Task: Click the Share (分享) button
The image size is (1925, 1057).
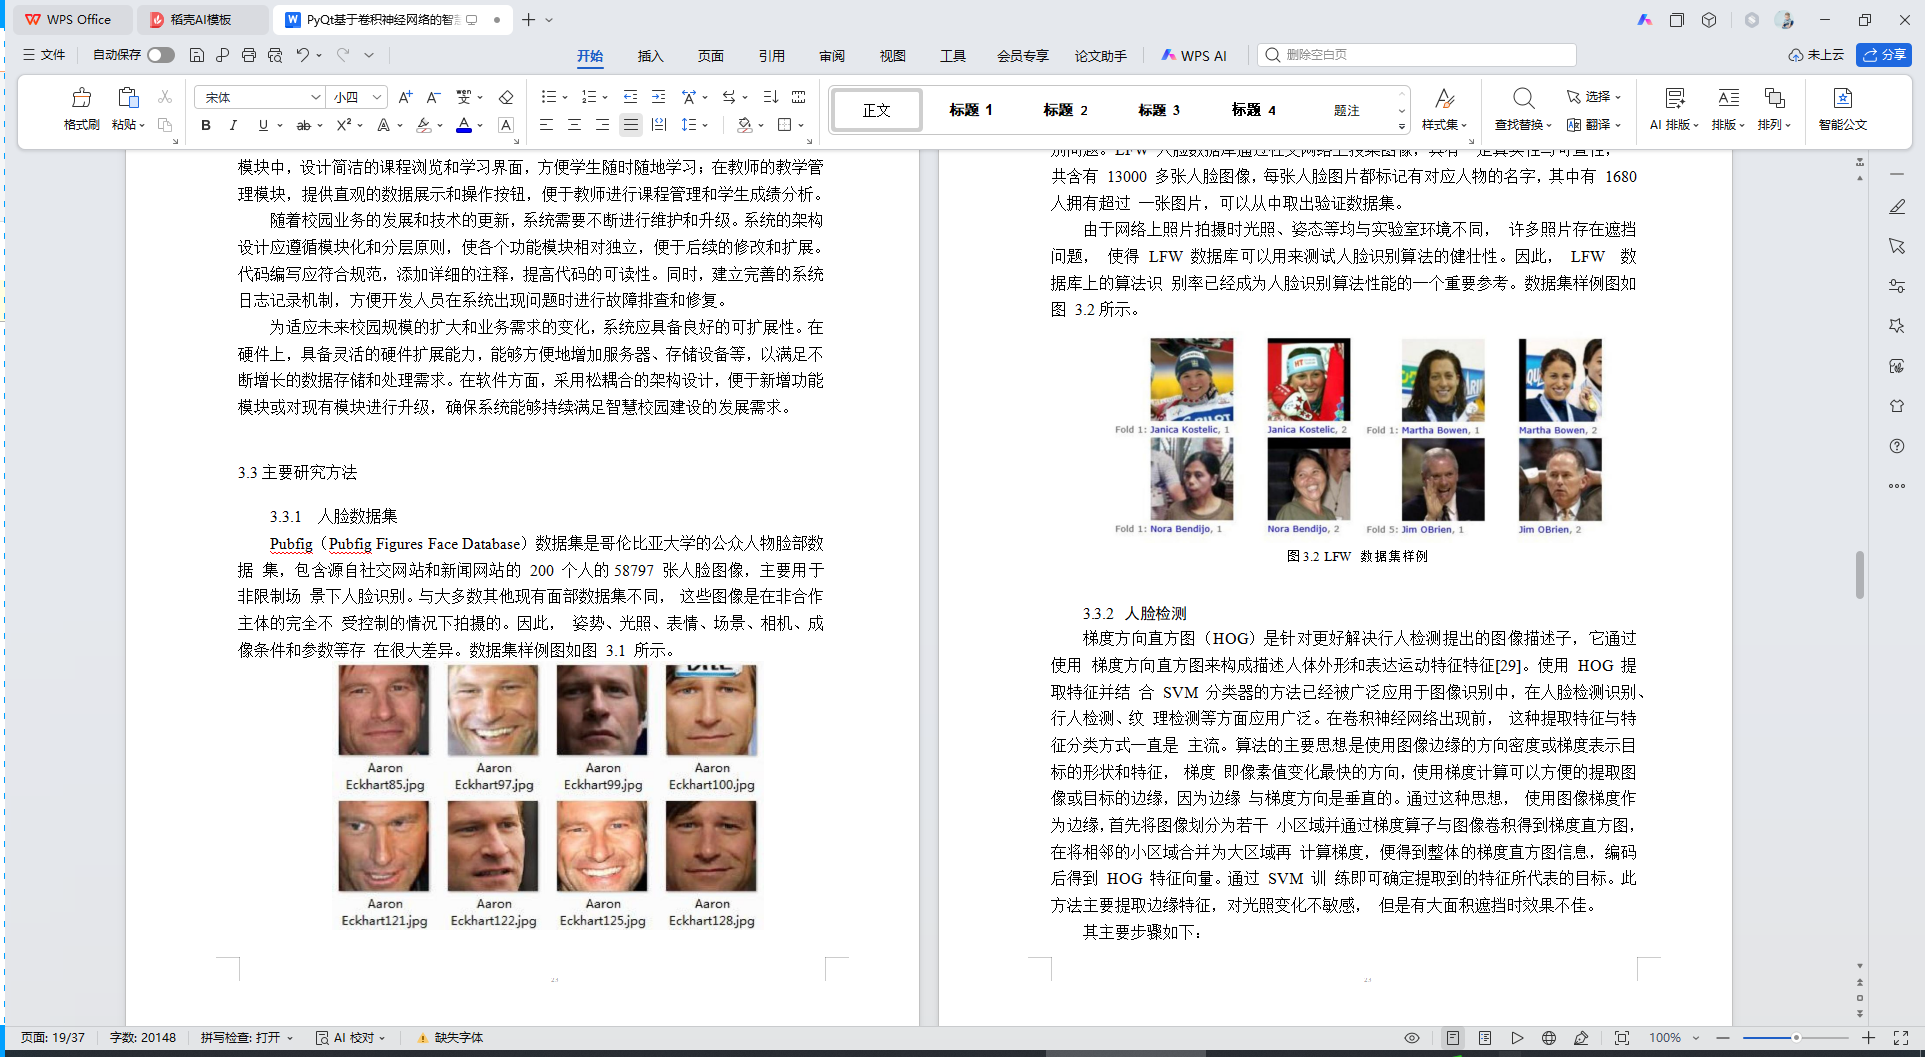Action: [1883, 55]
